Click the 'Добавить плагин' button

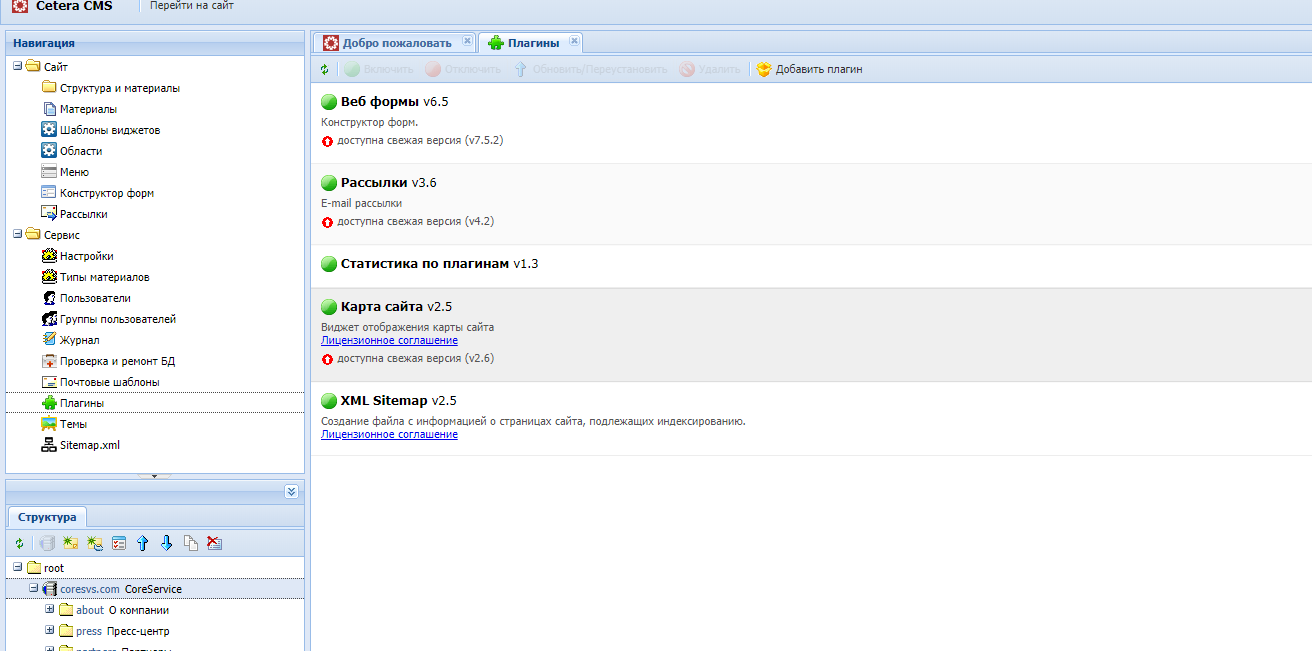(x=809, y=70)
